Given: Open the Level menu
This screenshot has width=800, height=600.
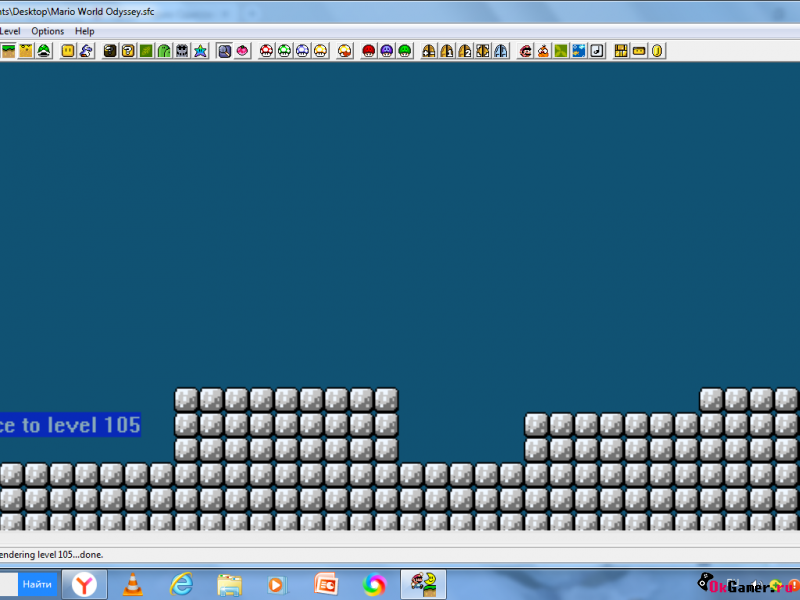Looking at the screenshot, I should 10,31.
